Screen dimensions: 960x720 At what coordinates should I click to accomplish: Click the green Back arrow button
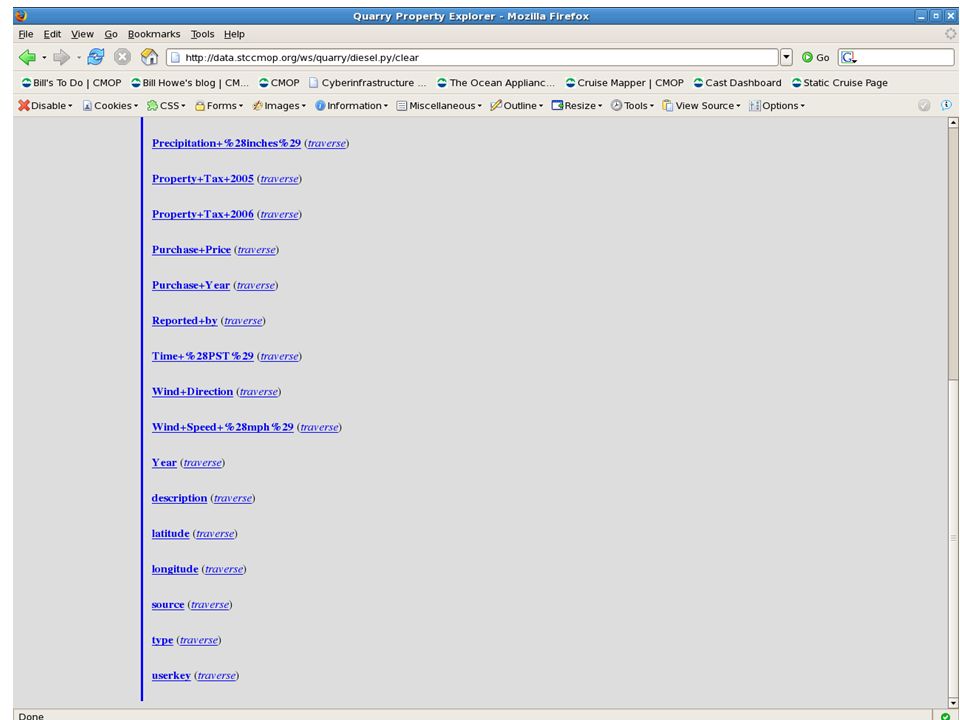point(27,58)
